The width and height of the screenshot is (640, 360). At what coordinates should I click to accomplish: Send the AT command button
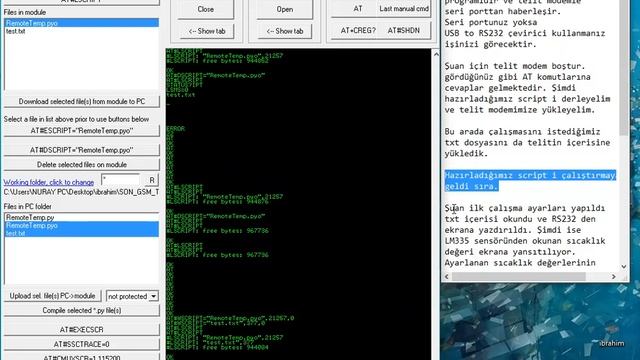coord(358,9)
